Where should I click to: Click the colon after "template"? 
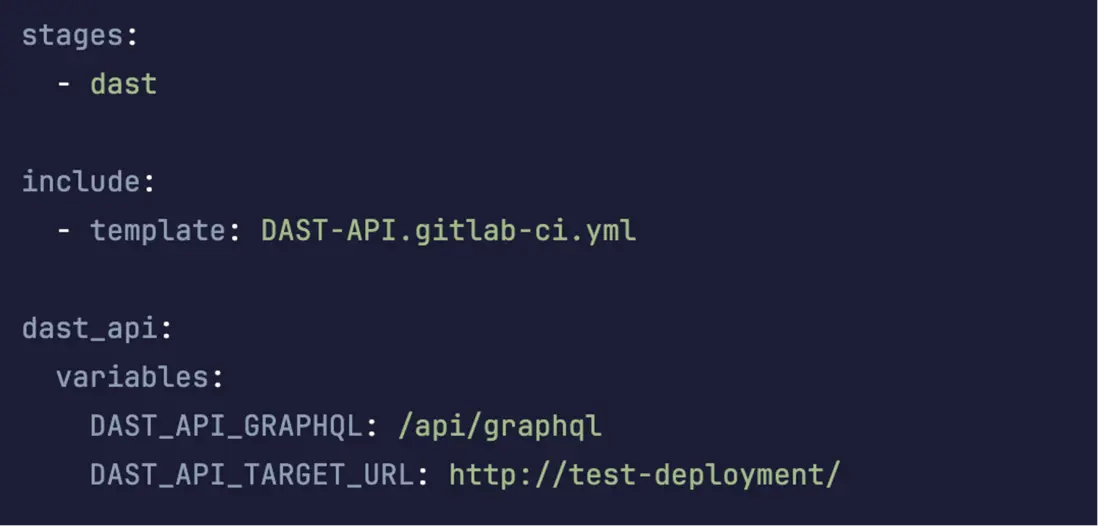point(234,232)
